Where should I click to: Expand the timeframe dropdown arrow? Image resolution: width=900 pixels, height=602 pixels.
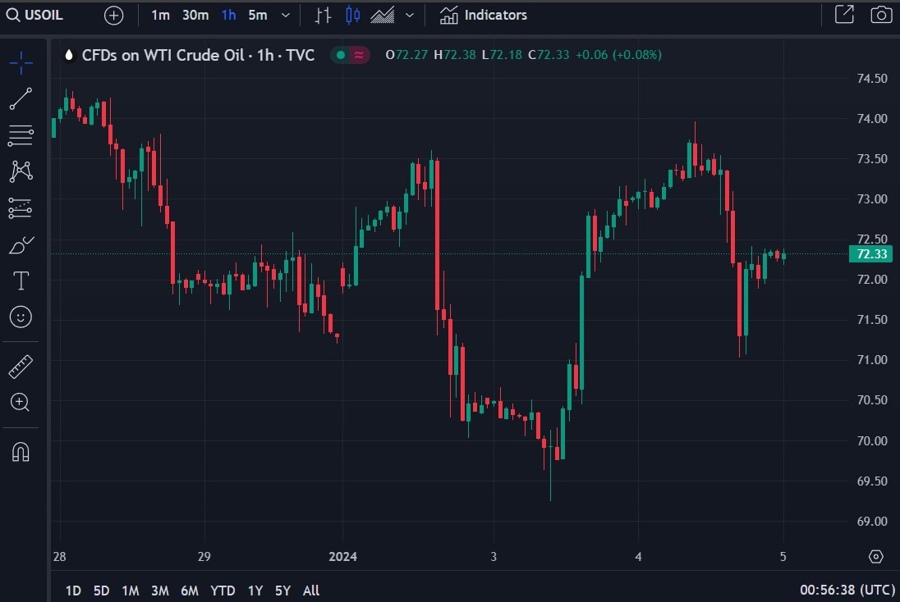click(x=285, y=15)
